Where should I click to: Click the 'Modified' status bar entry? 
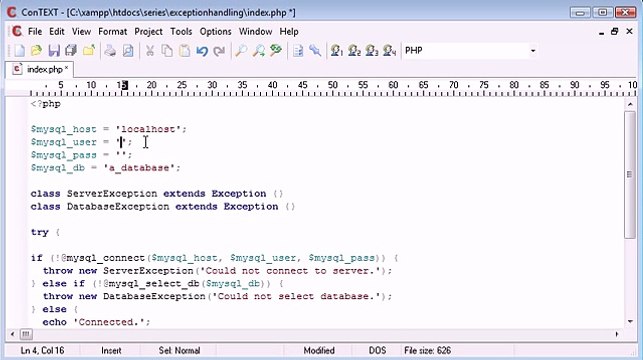pyautogui.click(x=319, y=351)
